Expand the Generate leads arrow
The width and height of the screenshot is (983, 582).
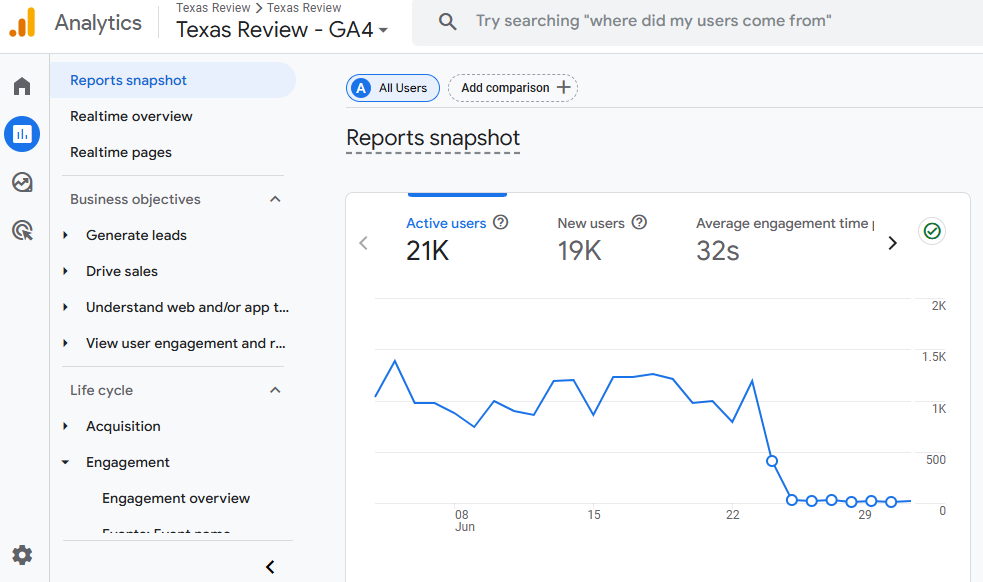coord(65,235)
